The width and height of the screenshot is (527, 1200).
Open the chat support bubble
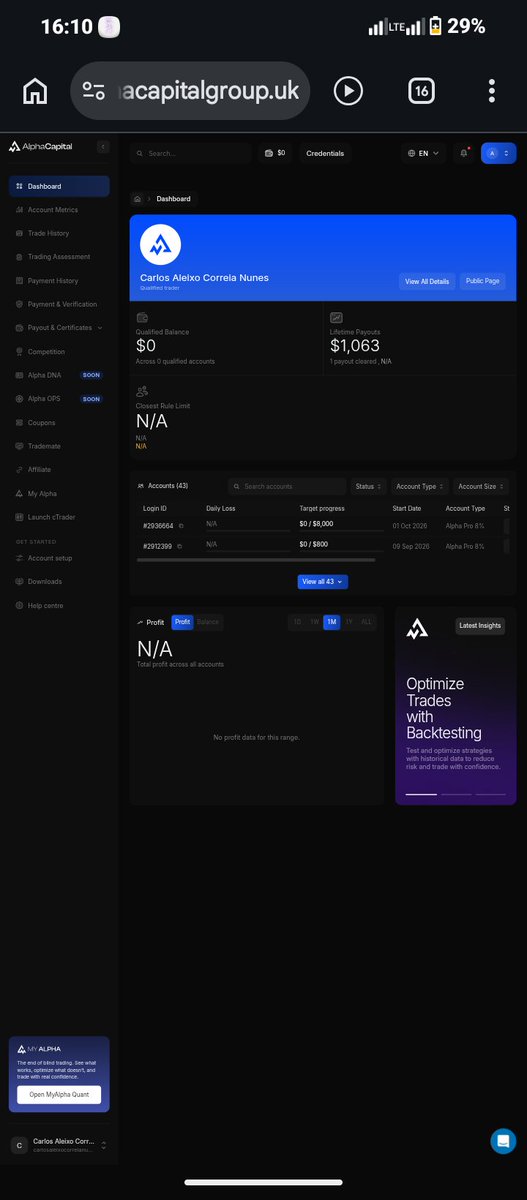pyautogui.click(x=503, y=1141)
